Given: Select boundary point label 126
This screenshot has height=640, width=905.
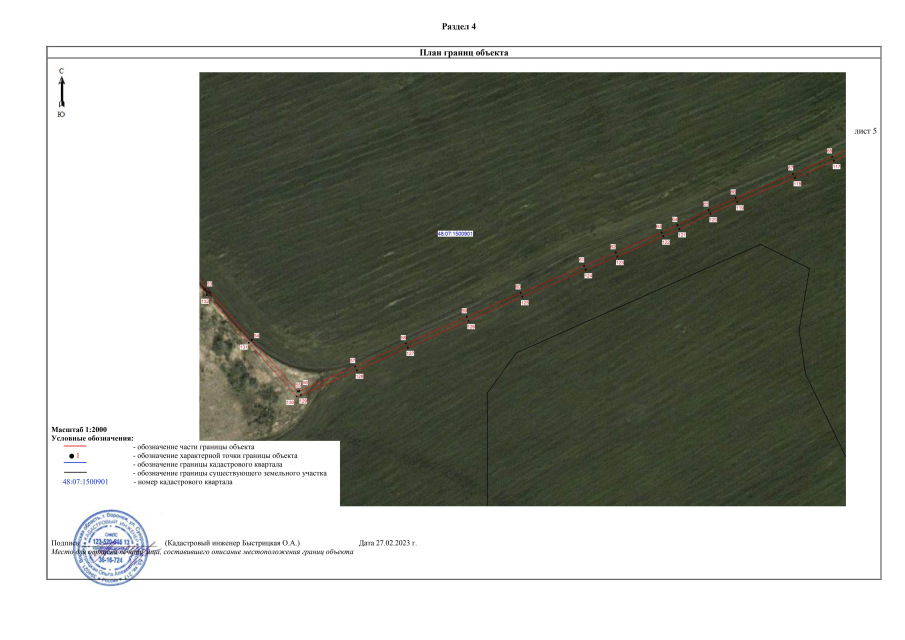Looking at the screenshot, I should [470, 327].
